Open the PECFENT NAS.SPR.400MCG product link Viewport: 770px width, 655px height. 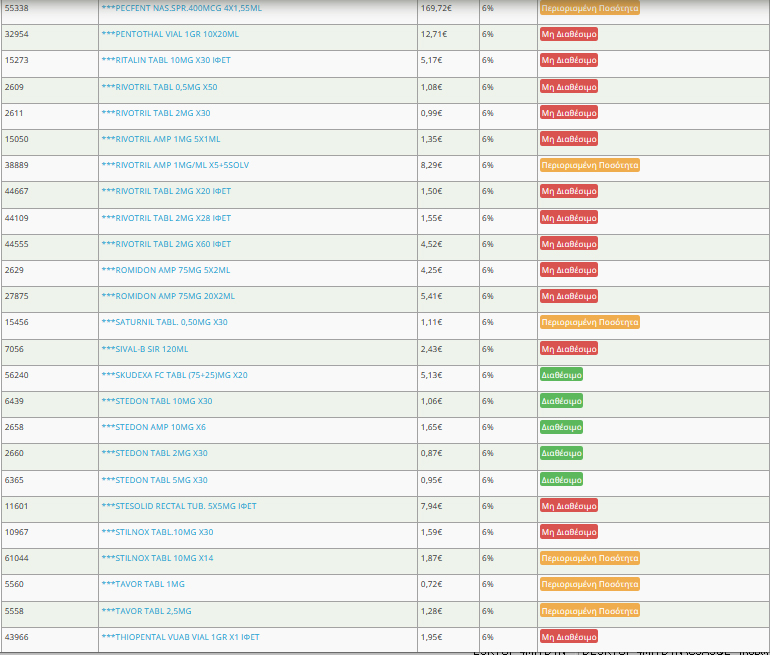point(181,8)
